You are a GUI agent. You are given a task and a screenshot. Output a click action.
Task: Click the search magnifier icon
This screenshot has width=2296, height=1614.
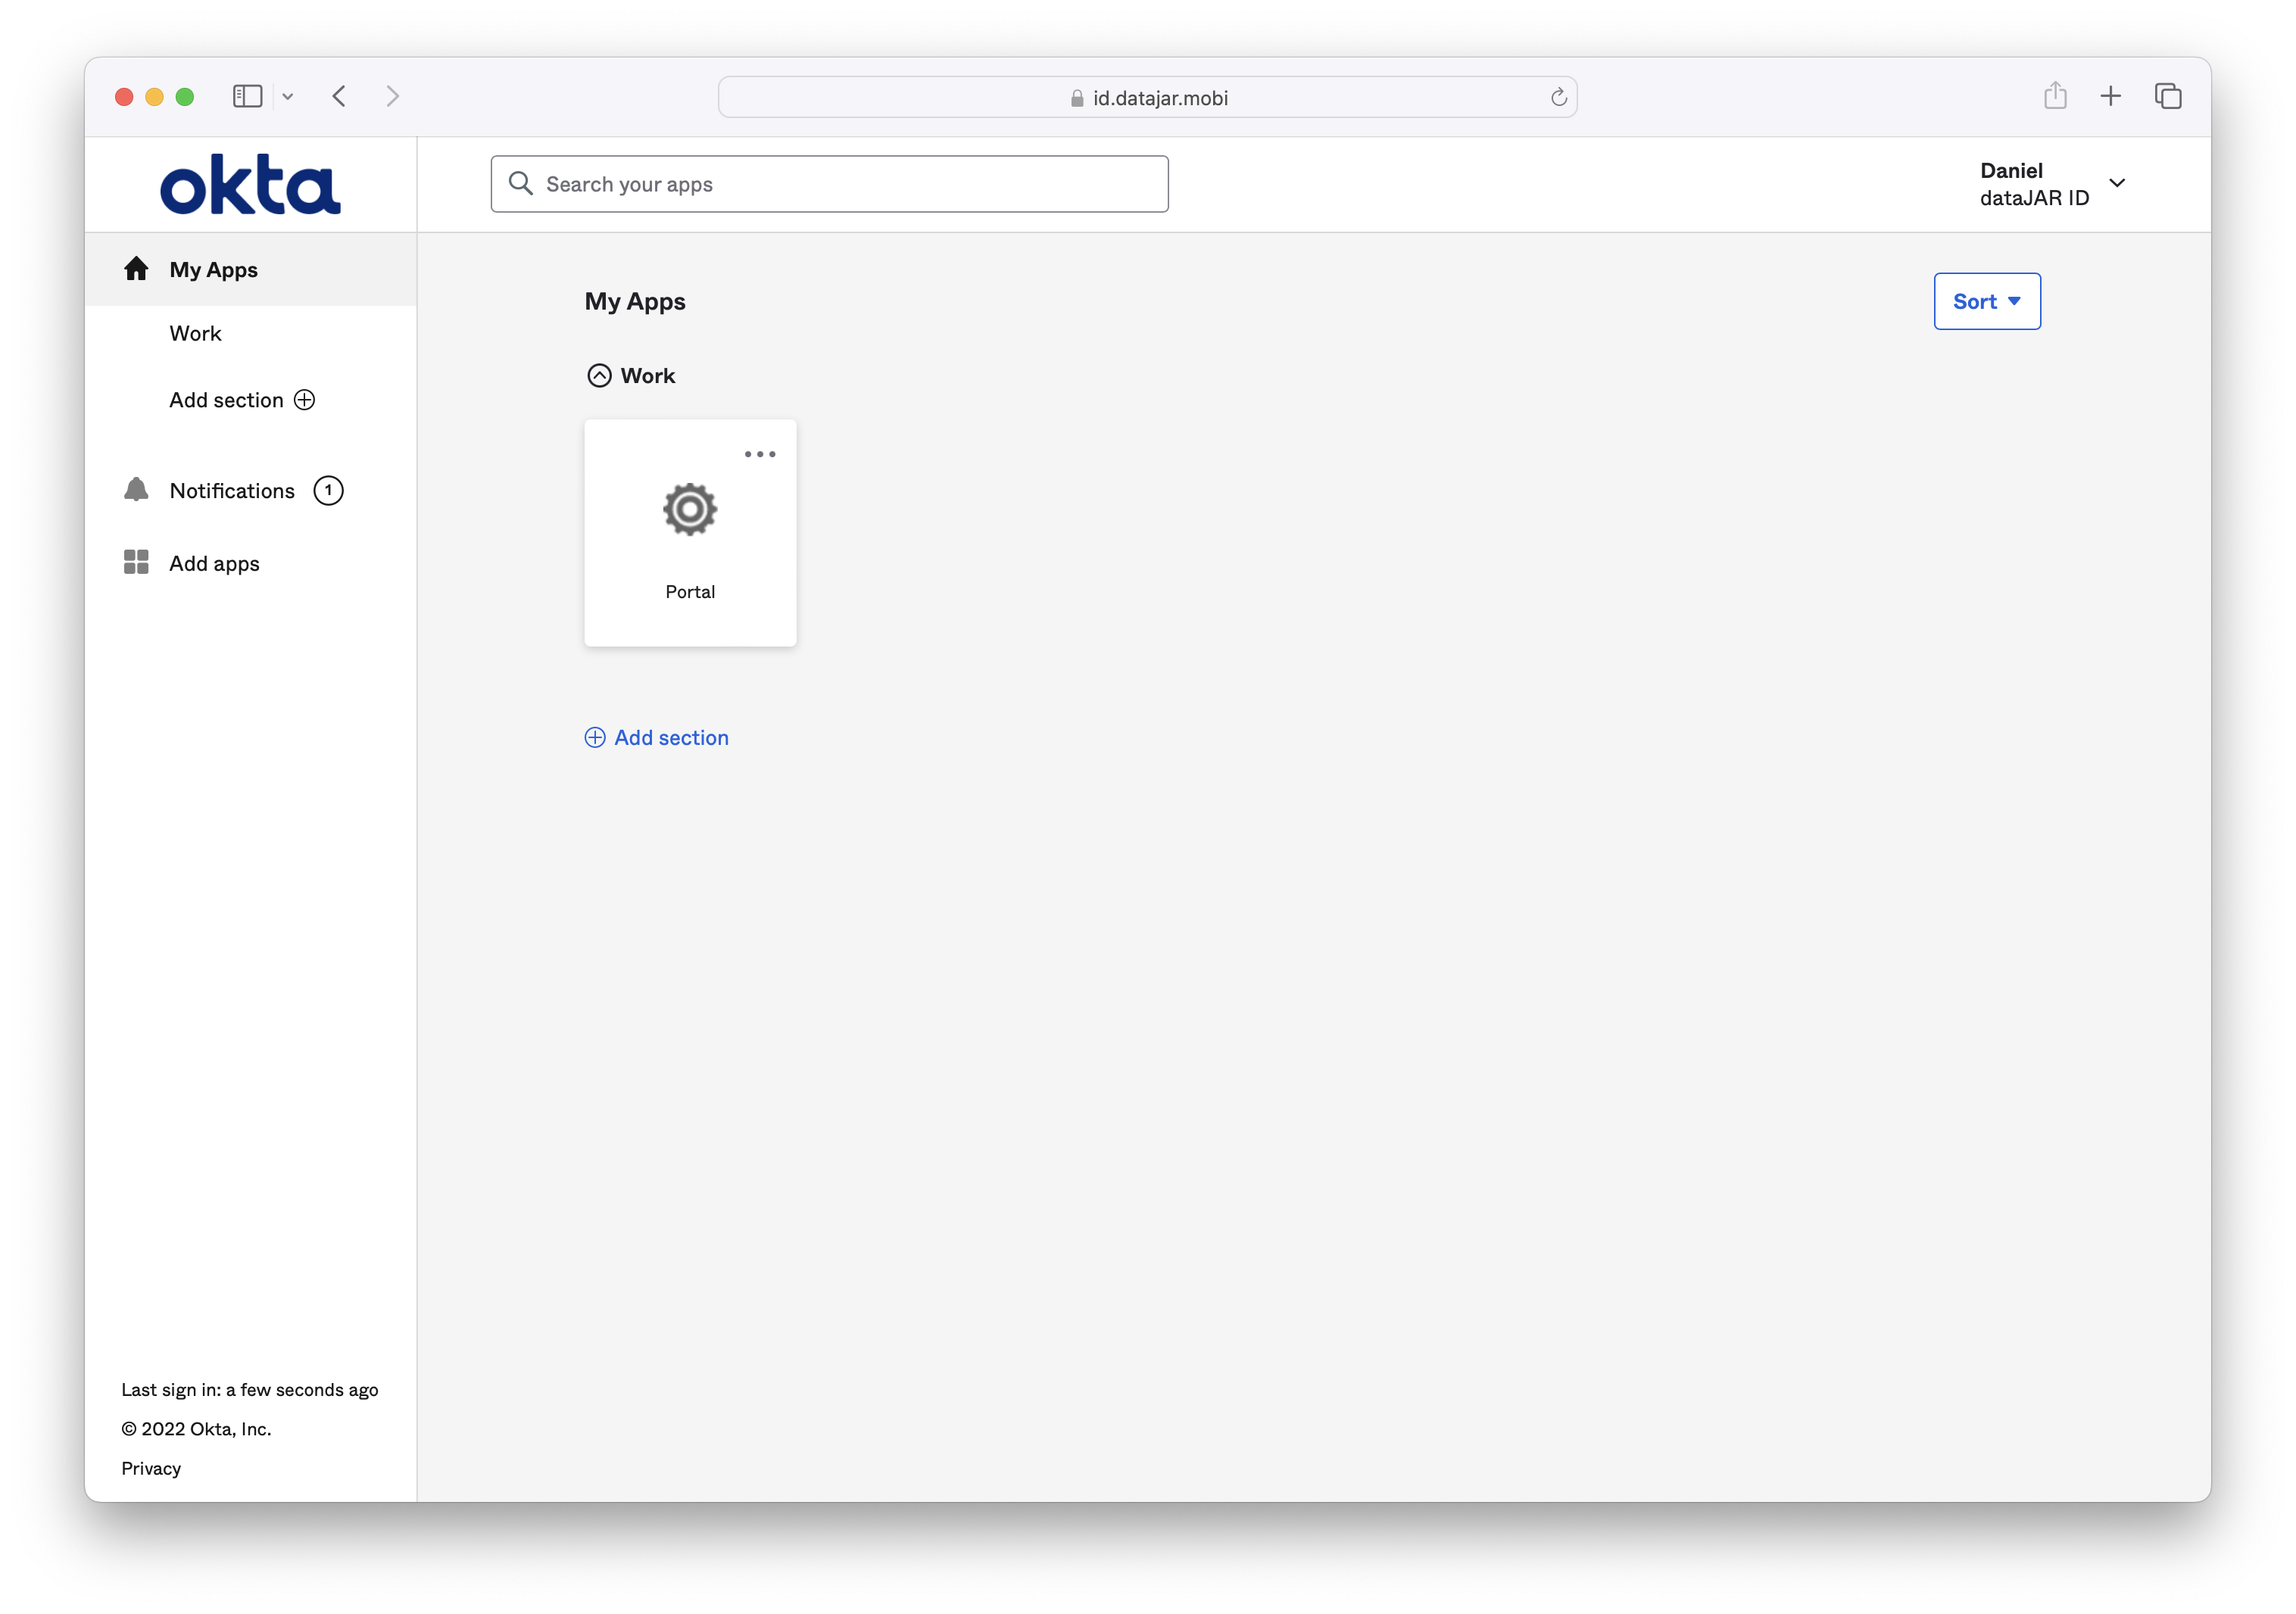coord(520,183)
